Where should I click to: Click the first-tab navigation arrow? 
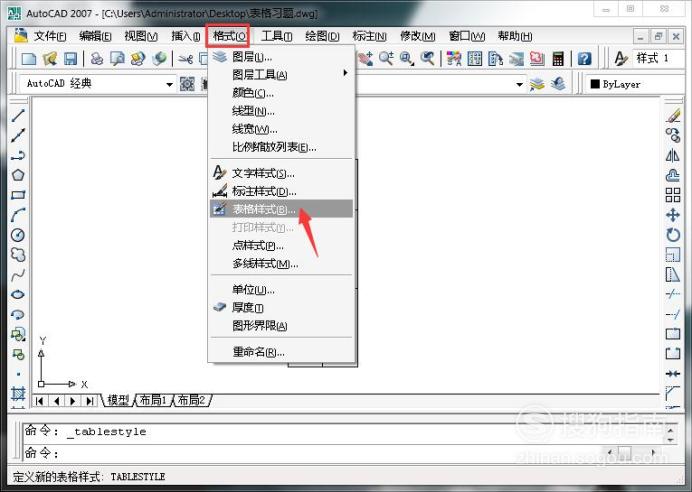coord(40,401)
